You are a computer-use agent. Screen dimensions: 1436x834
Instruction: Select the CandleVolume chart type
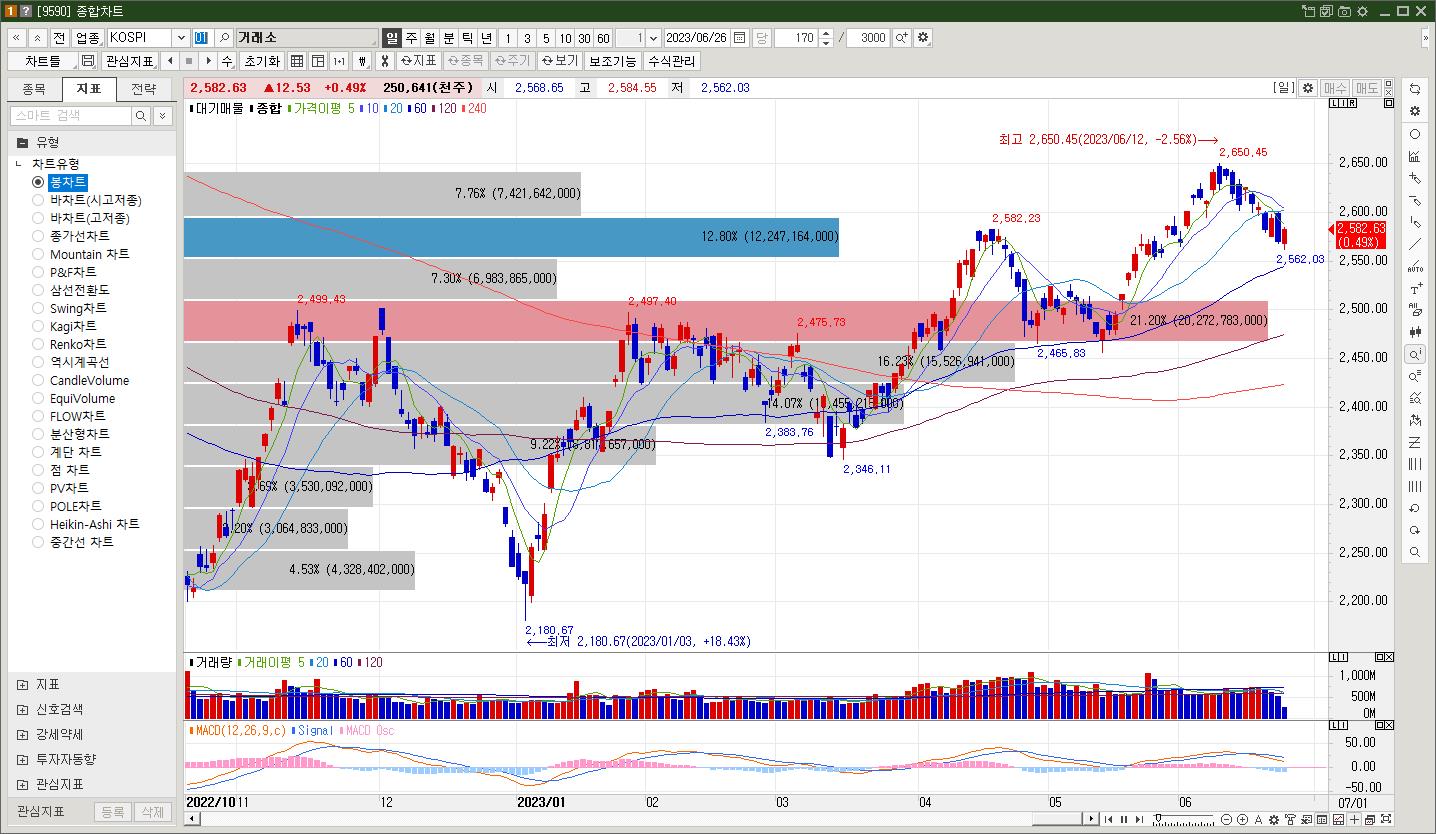[38, 380]
